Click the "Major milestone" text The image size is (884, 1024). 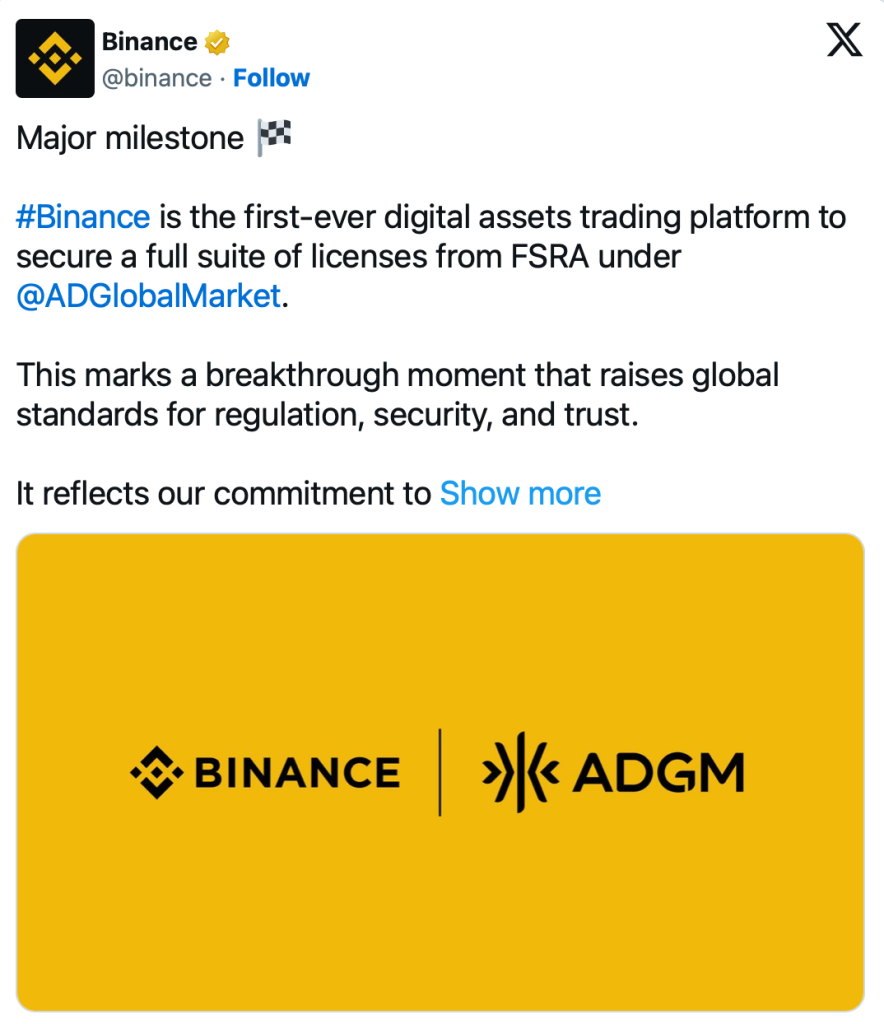pyautogui.click(x=130, y=138)
